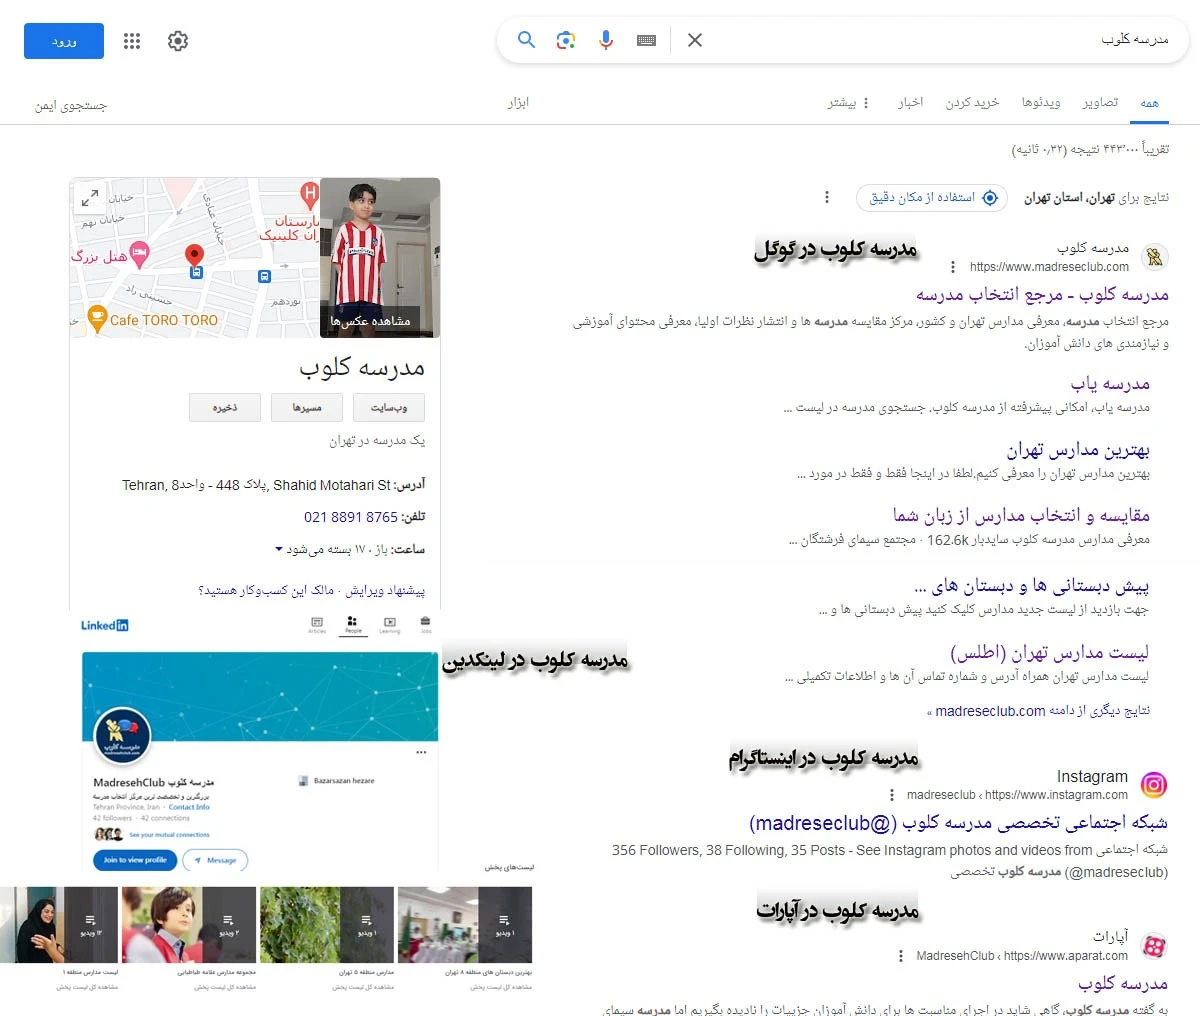Open LinkedIn Jobs nav icon

(x=426, y=625)
